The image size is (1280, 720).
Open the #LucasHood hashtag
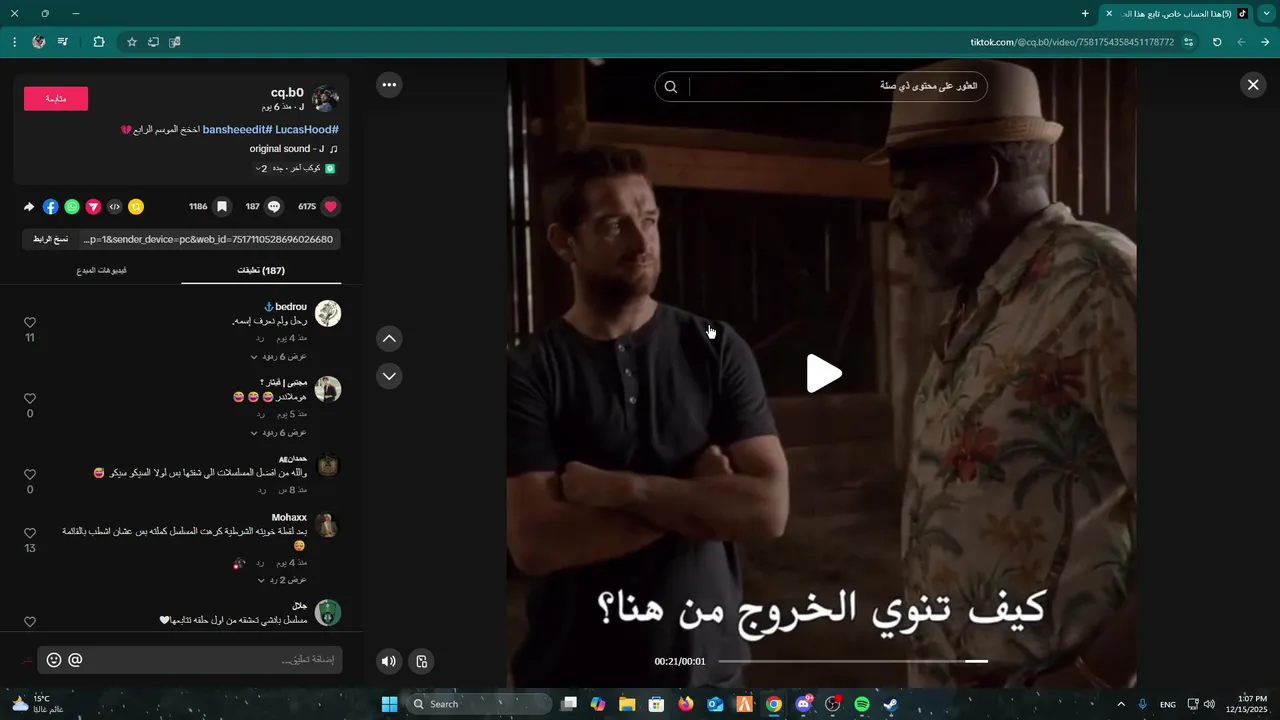point(307,130)
